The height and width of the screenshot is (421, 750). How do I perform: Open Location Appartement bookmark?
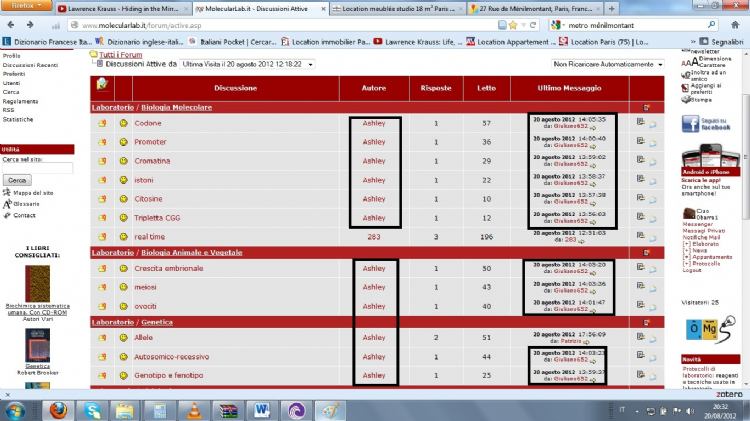click(x=512, y=42)
